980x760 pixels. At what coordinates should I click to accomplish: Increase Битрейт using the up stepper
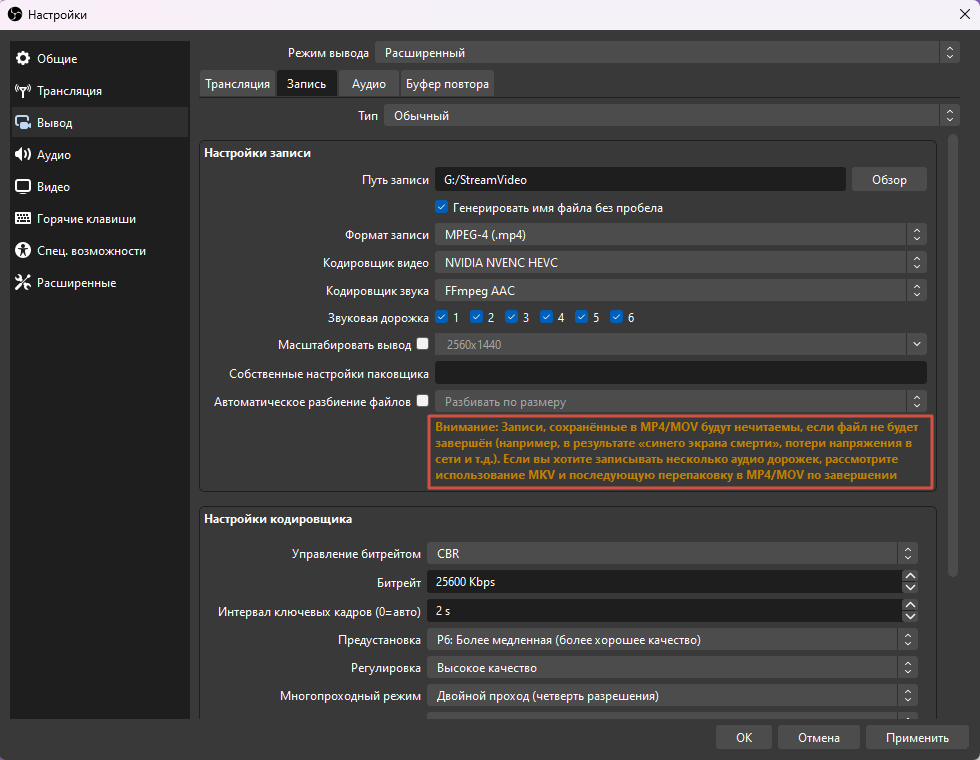(909, 576)
